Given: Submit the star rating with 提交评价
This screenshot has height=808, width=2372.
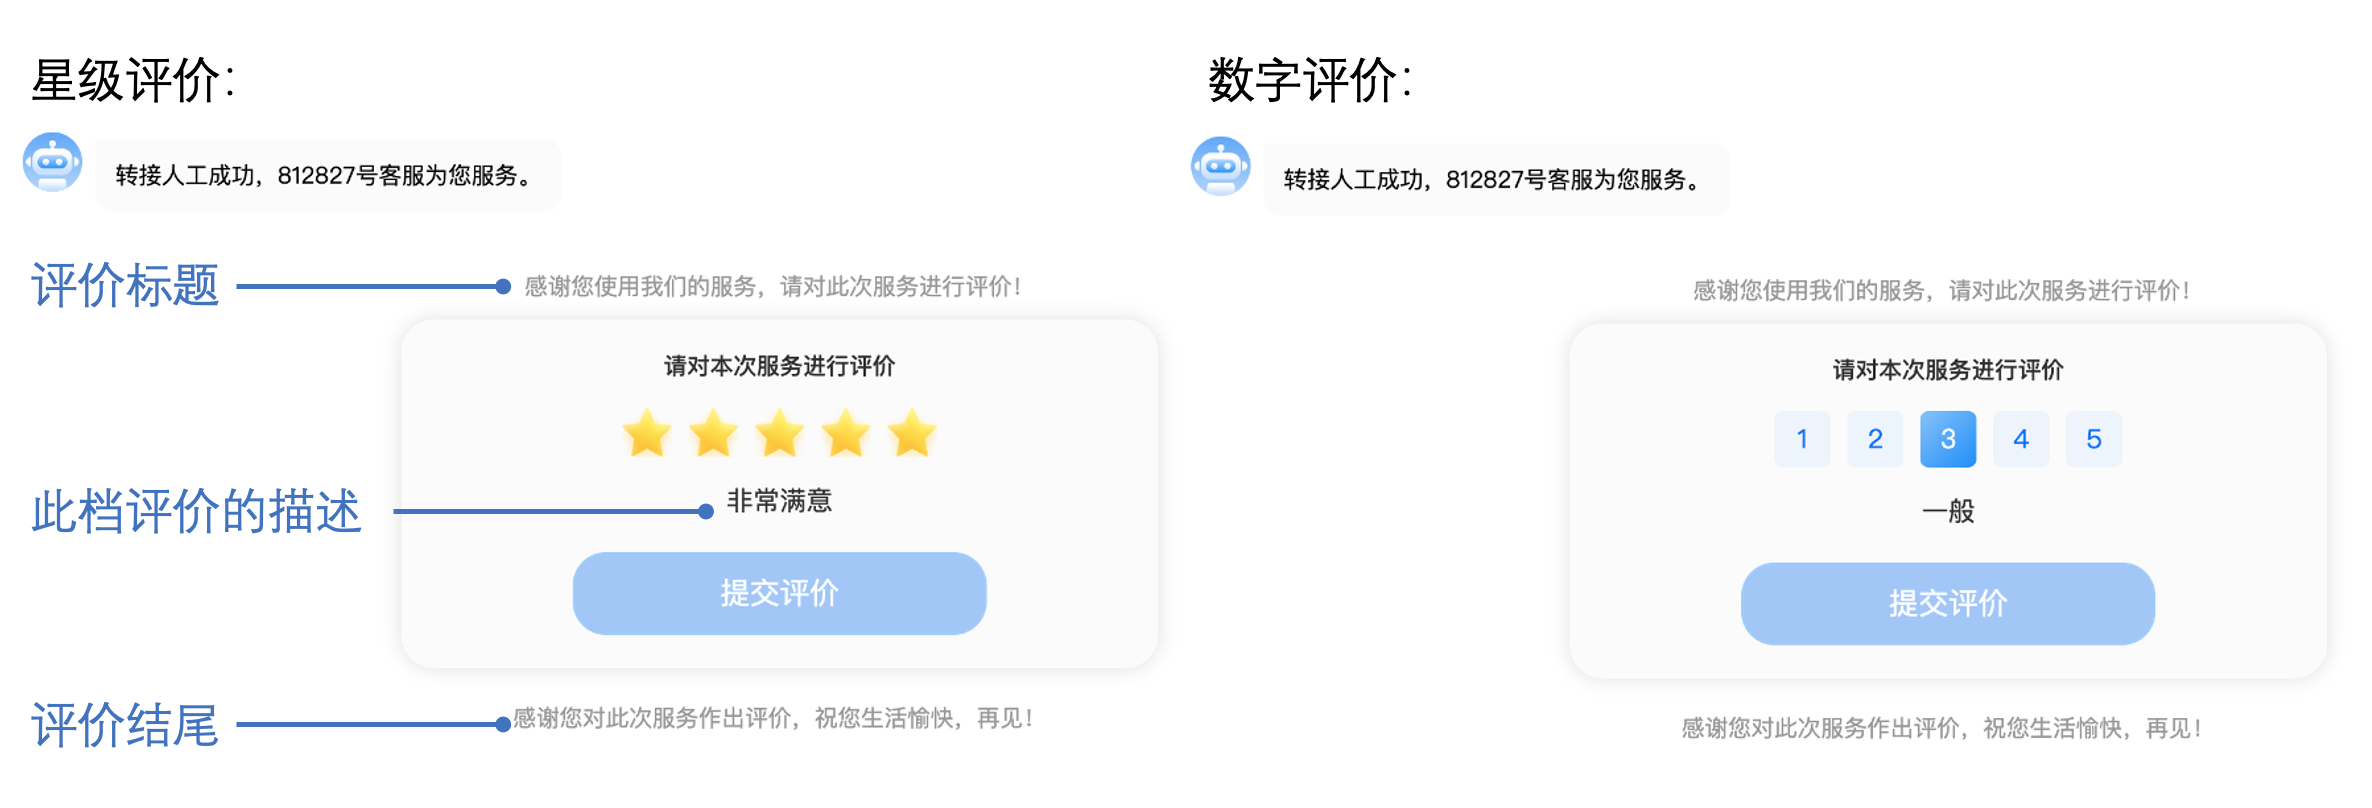Looking at the screenshot, I should [x=779, y=593].
